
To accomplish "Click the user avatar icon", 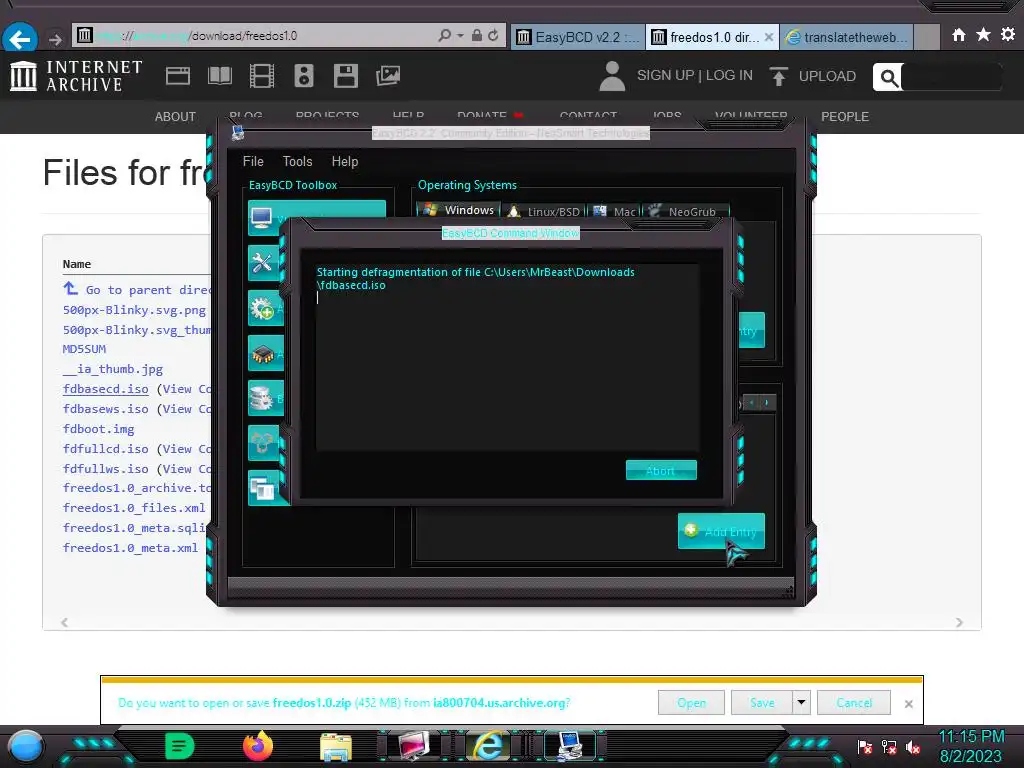I will tap(612, 76).
